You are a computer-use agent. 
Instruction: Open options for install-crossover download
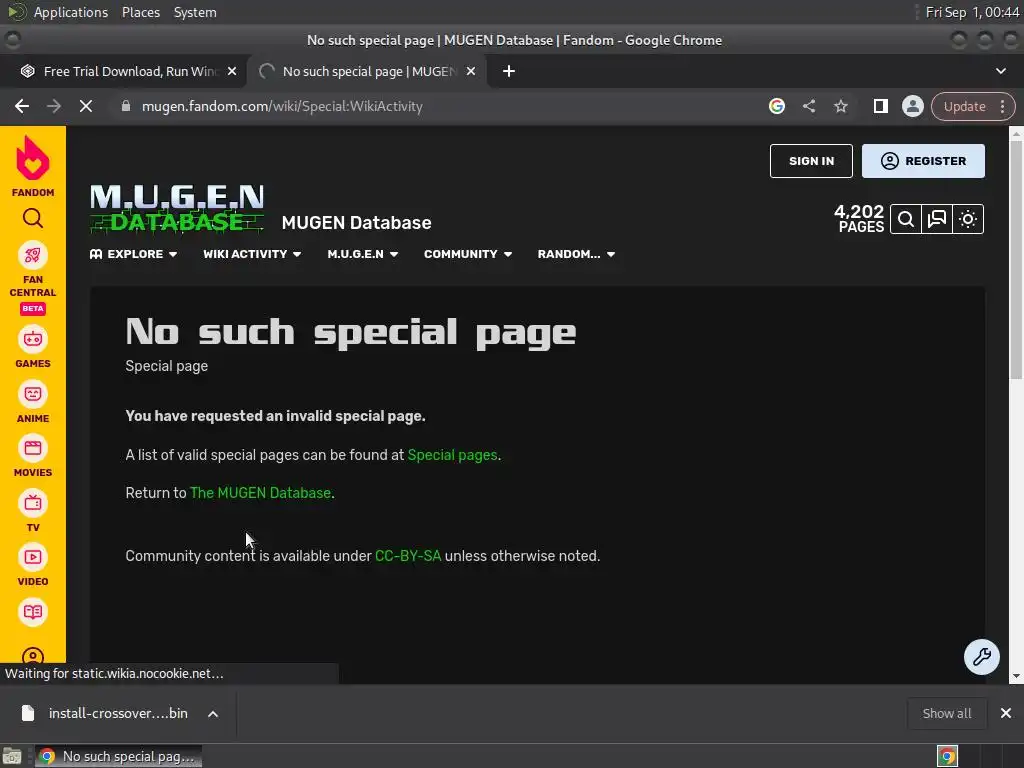click(x=213, y=714)
